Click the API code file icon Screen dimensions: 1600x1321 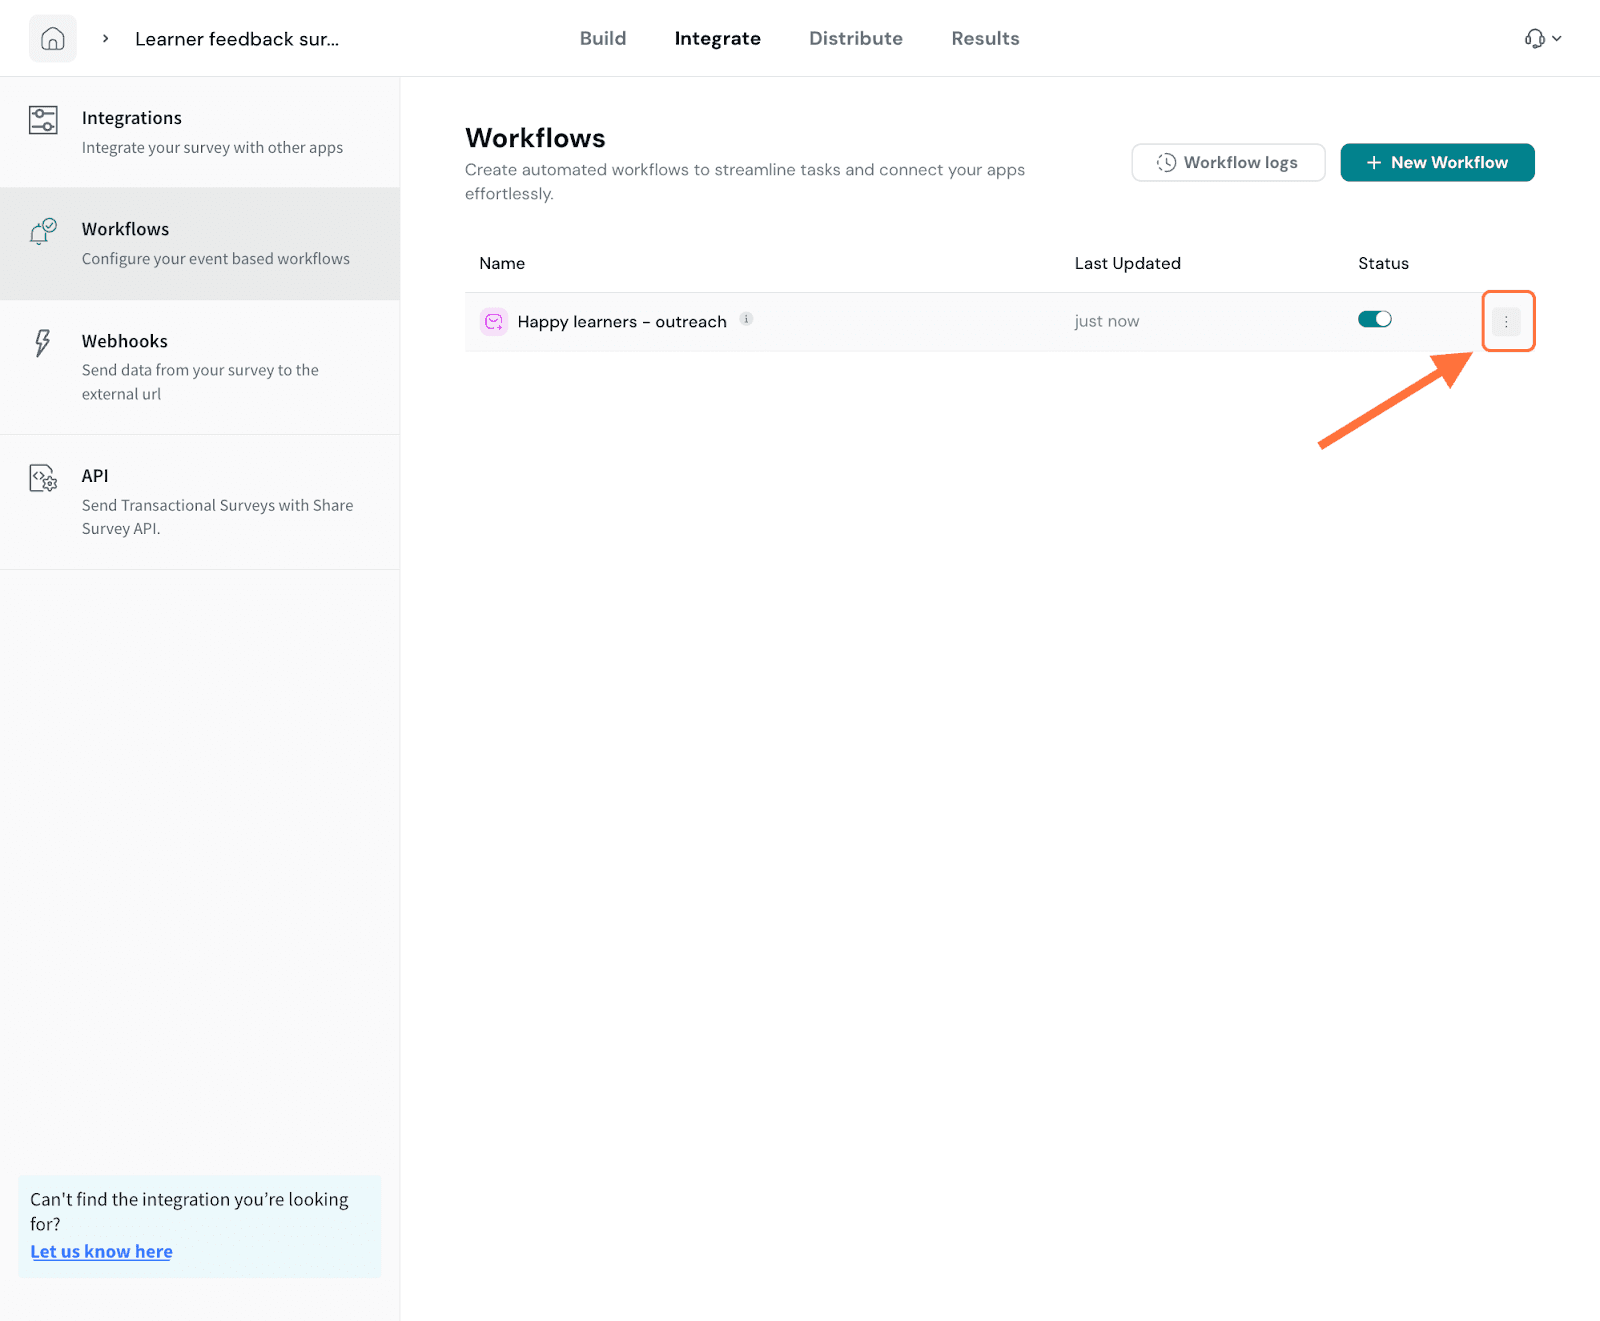(43, 478)
